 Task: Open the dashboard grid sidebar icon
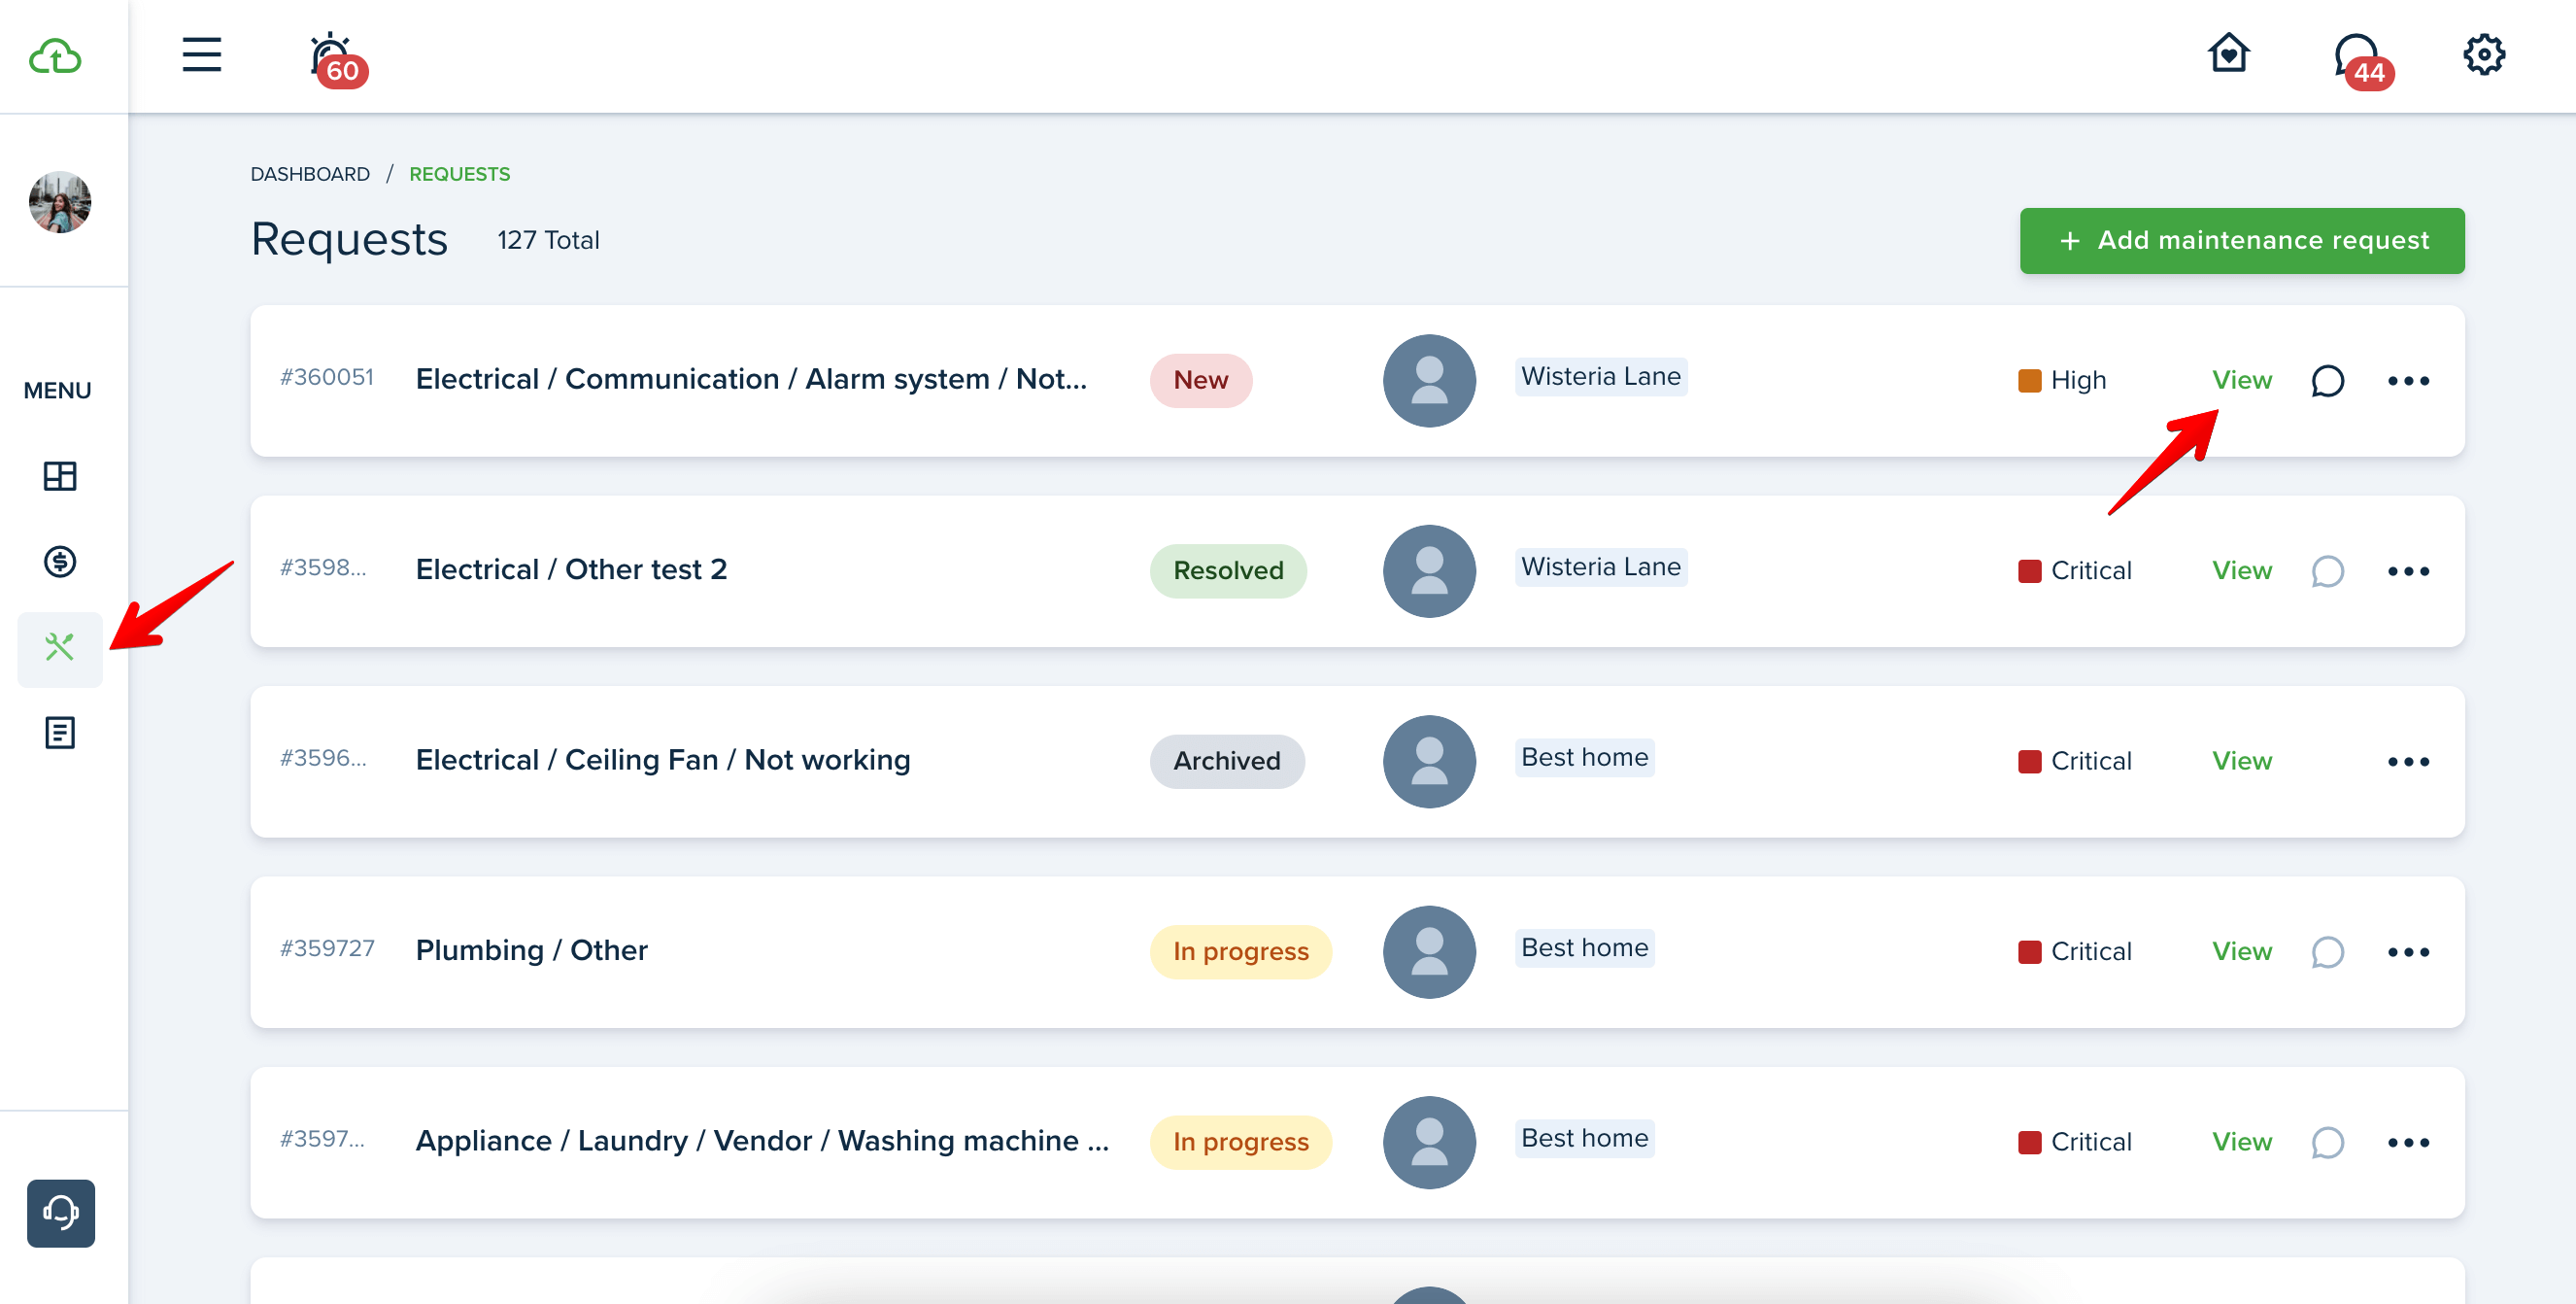coord(60,476)
